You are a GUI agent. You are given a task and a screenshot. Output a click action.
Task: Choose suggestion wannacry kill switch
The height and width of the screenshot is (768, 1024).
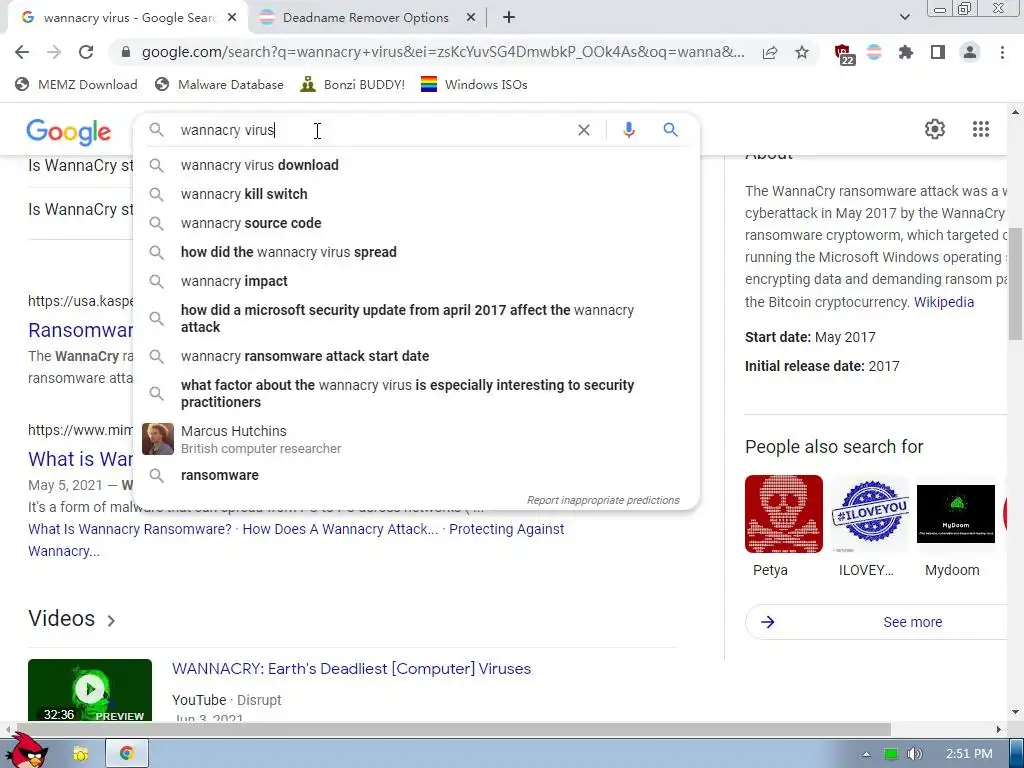[416, 194]
